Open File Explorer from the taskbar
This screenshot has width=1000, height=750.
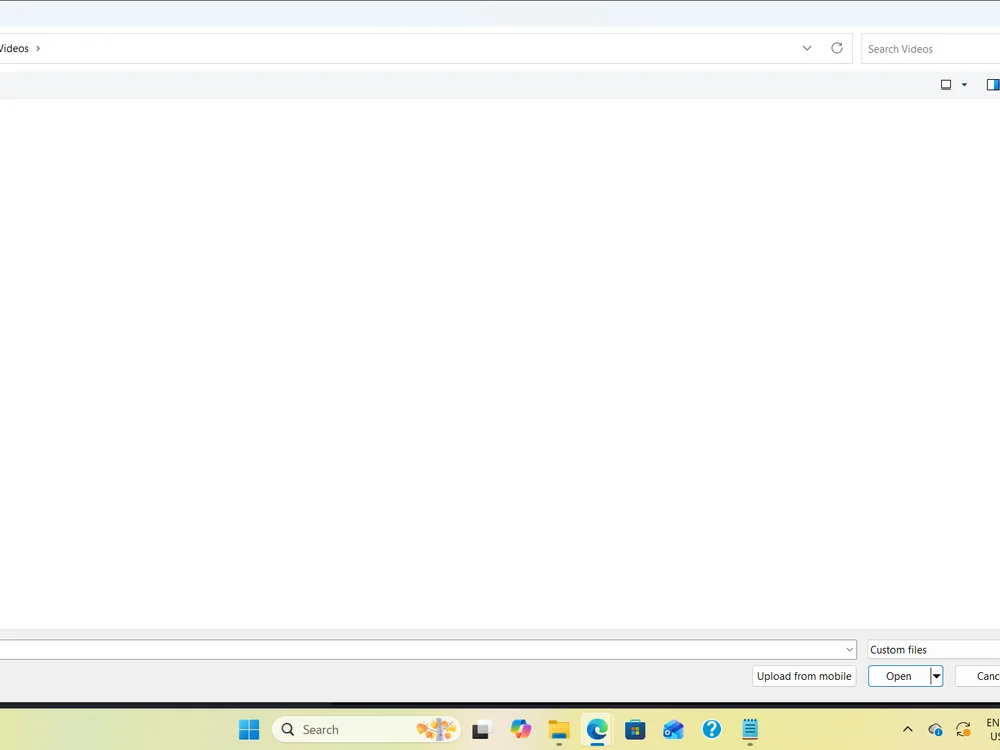559,729
